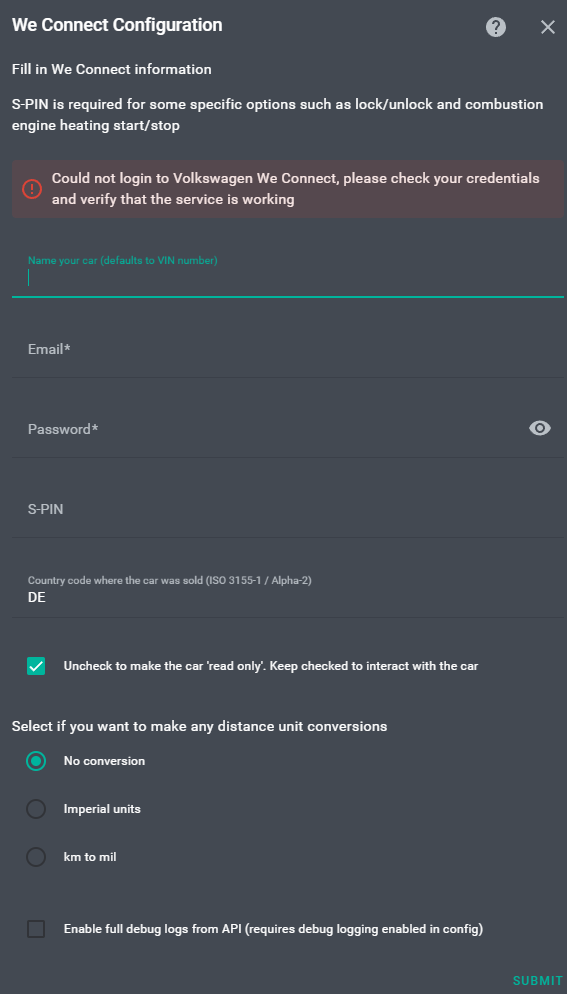Click the red error alert icon
567x994 pixels.
coord(32,189)
